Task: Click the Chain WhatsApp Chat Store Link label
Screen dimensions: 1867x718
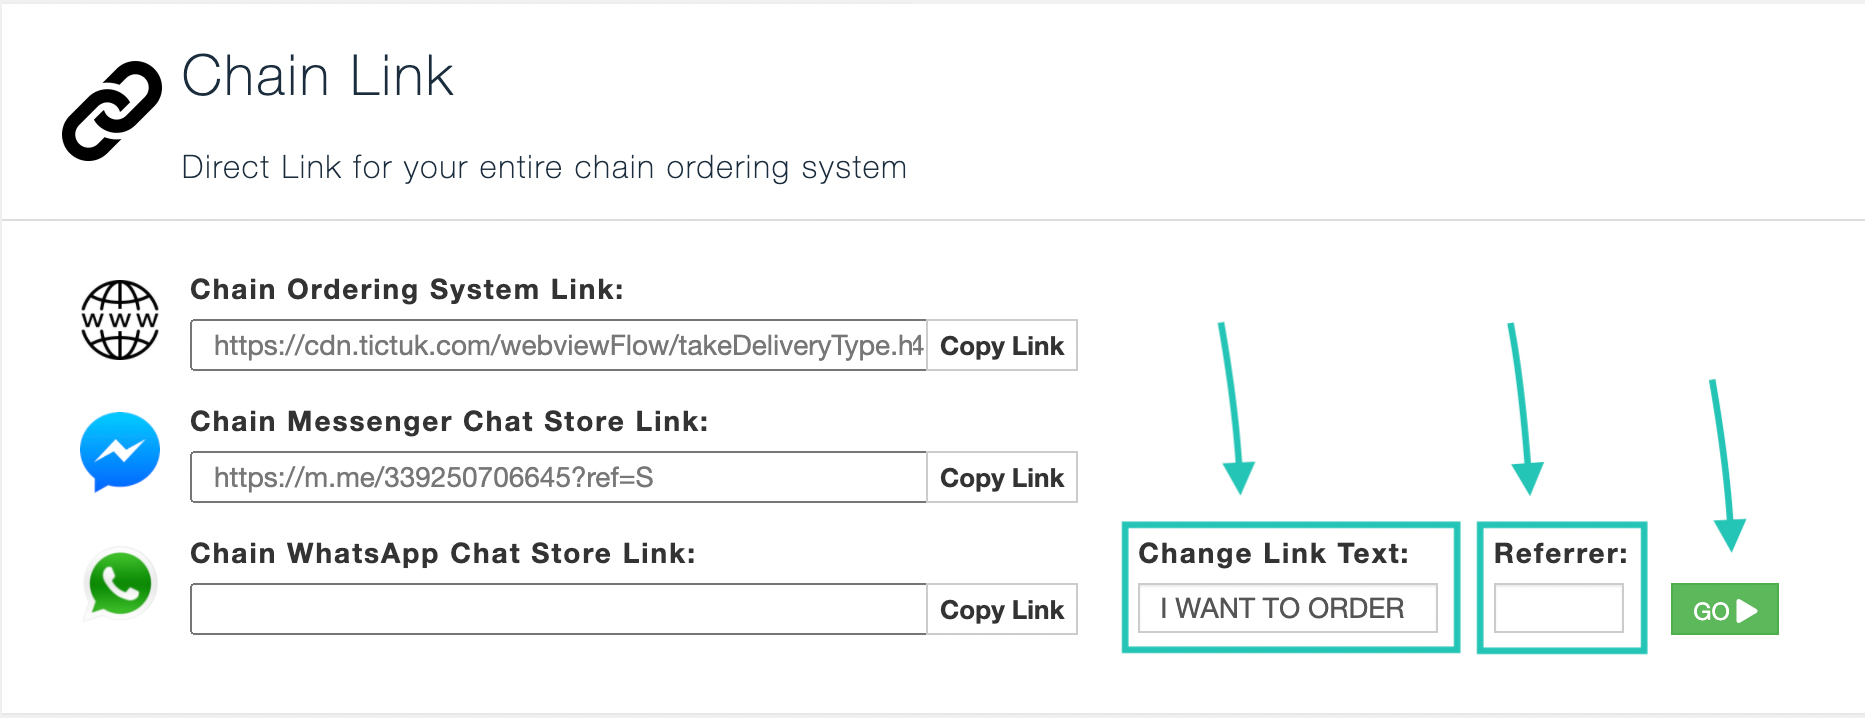Action: 443,553
